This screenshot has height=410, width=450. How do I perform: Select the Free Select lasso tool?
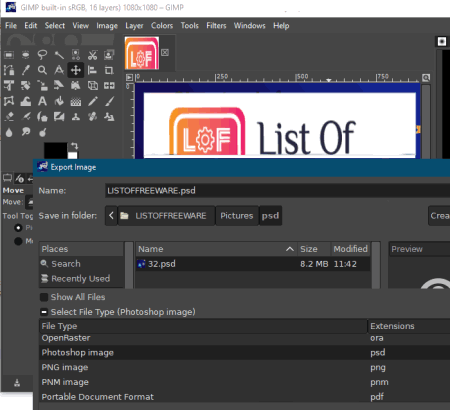(x=42, y=55)
